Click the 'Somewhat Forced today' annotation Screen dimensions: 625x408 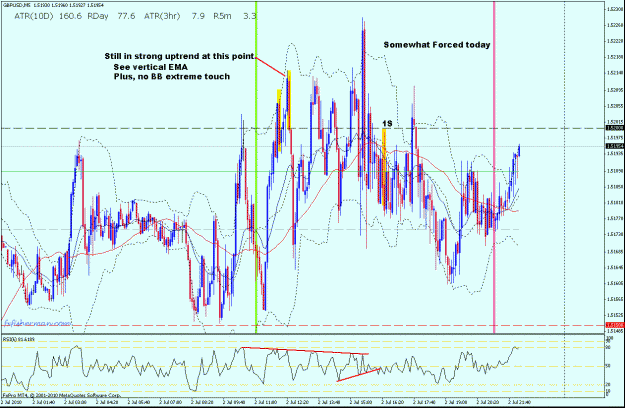[437, 45]
